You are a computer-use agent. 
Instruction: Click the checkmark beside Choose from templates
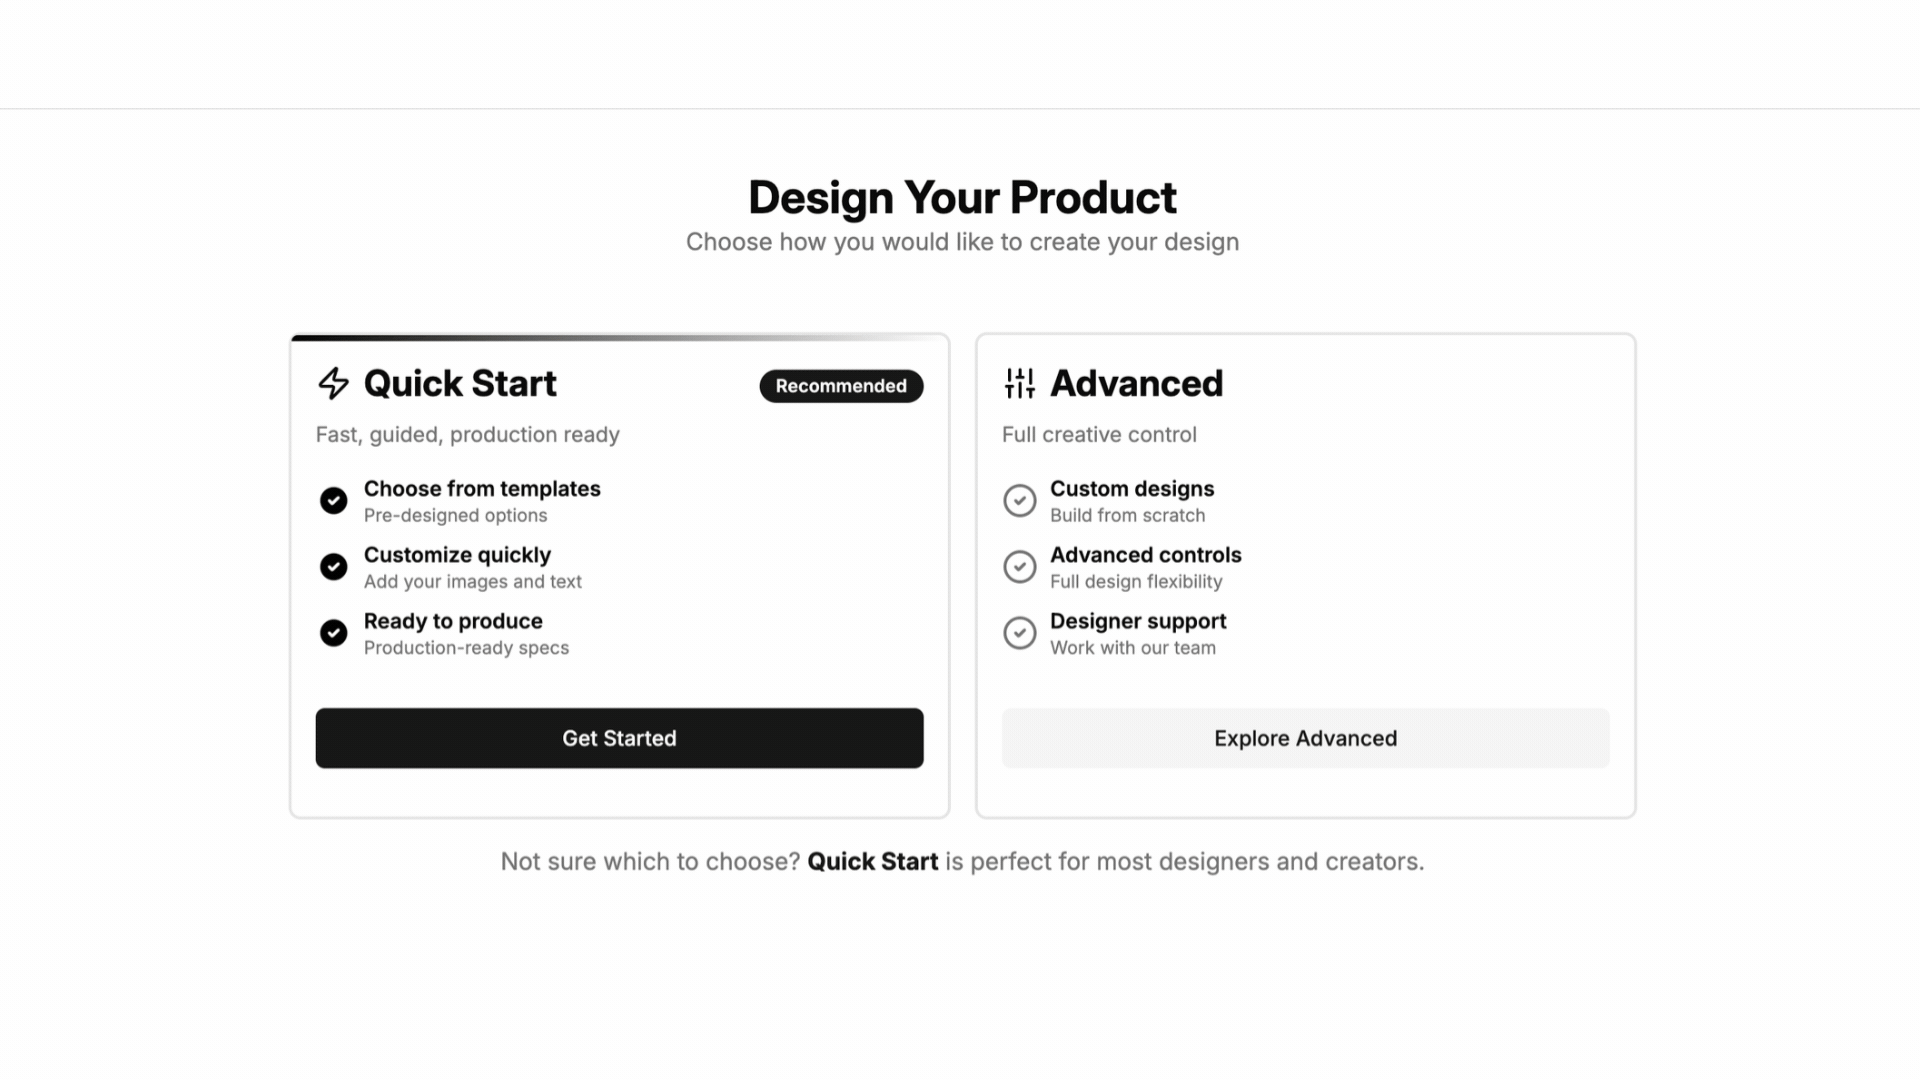(x=333, y=500)
